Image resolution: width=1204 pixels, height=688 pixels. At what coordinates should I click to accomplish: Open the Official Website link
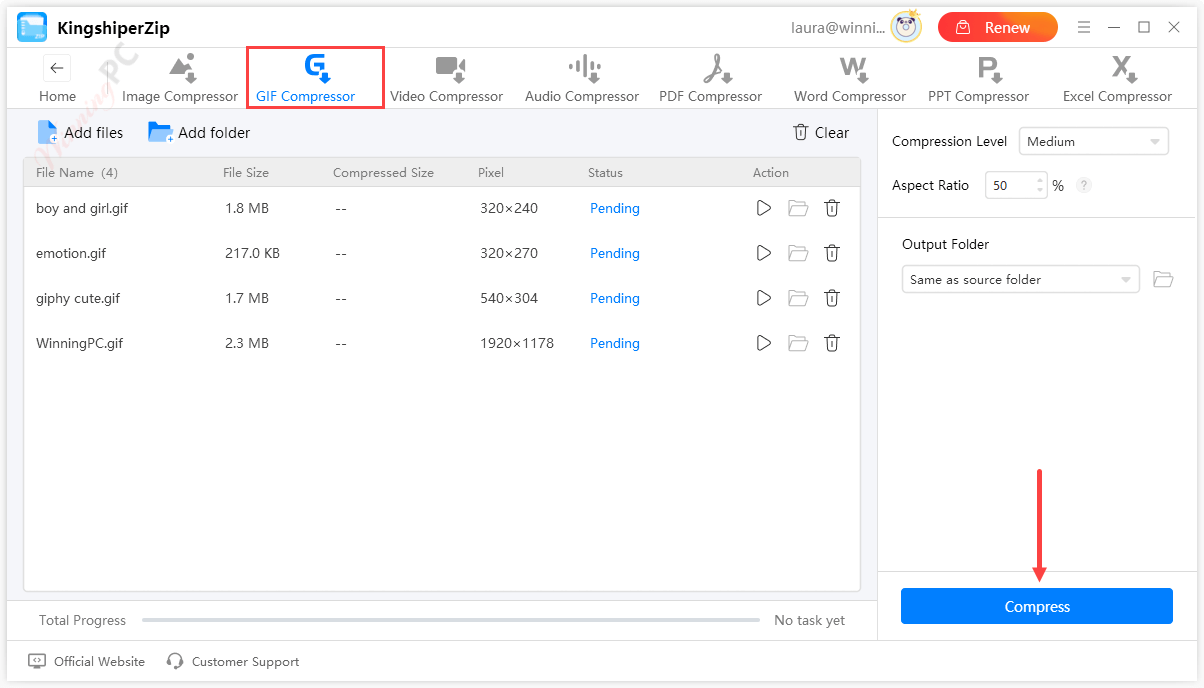click(87, 661)
